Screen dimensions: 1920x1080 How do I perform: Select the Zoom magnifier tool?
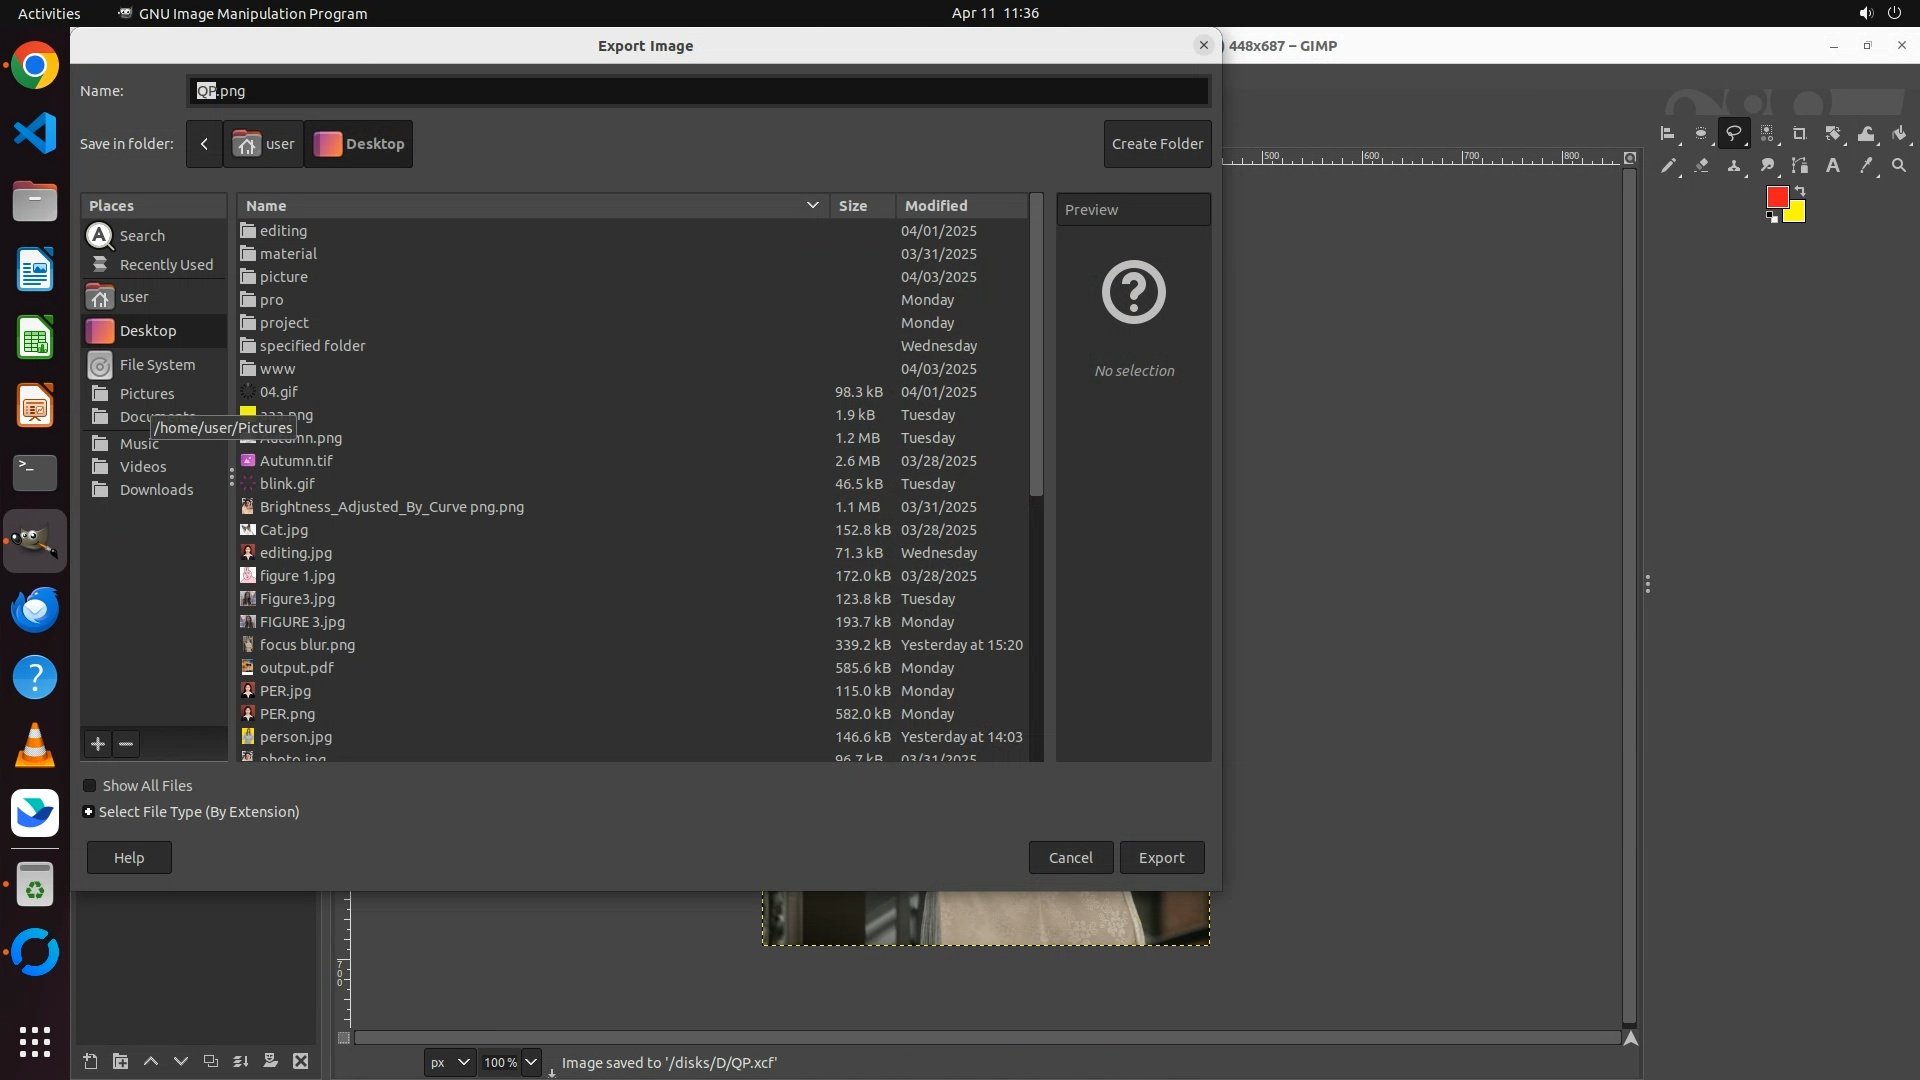click(1899, 166)
